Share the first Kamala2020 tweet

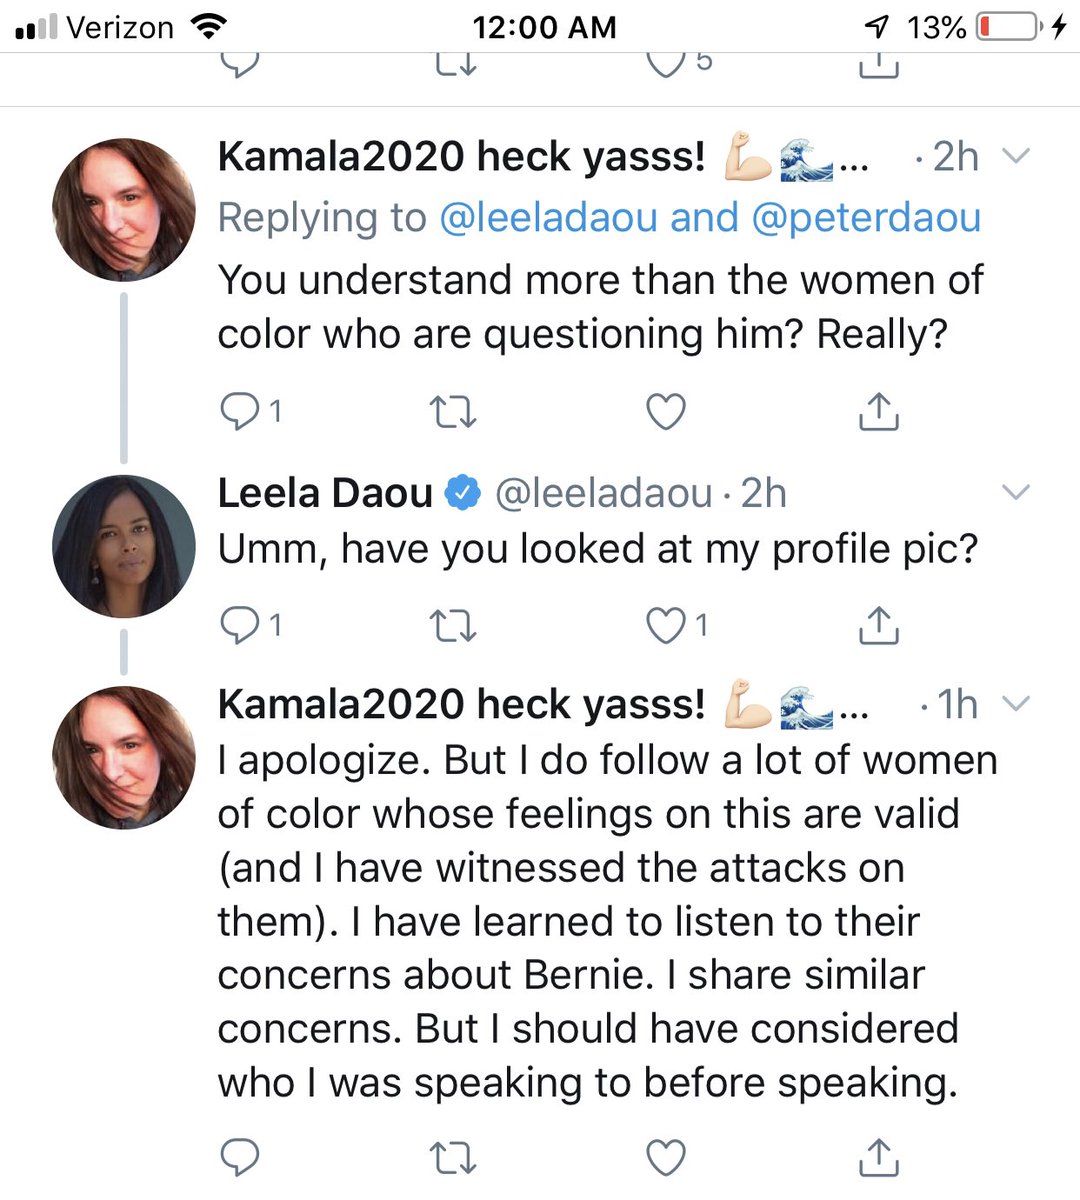(x=879, y=411)
